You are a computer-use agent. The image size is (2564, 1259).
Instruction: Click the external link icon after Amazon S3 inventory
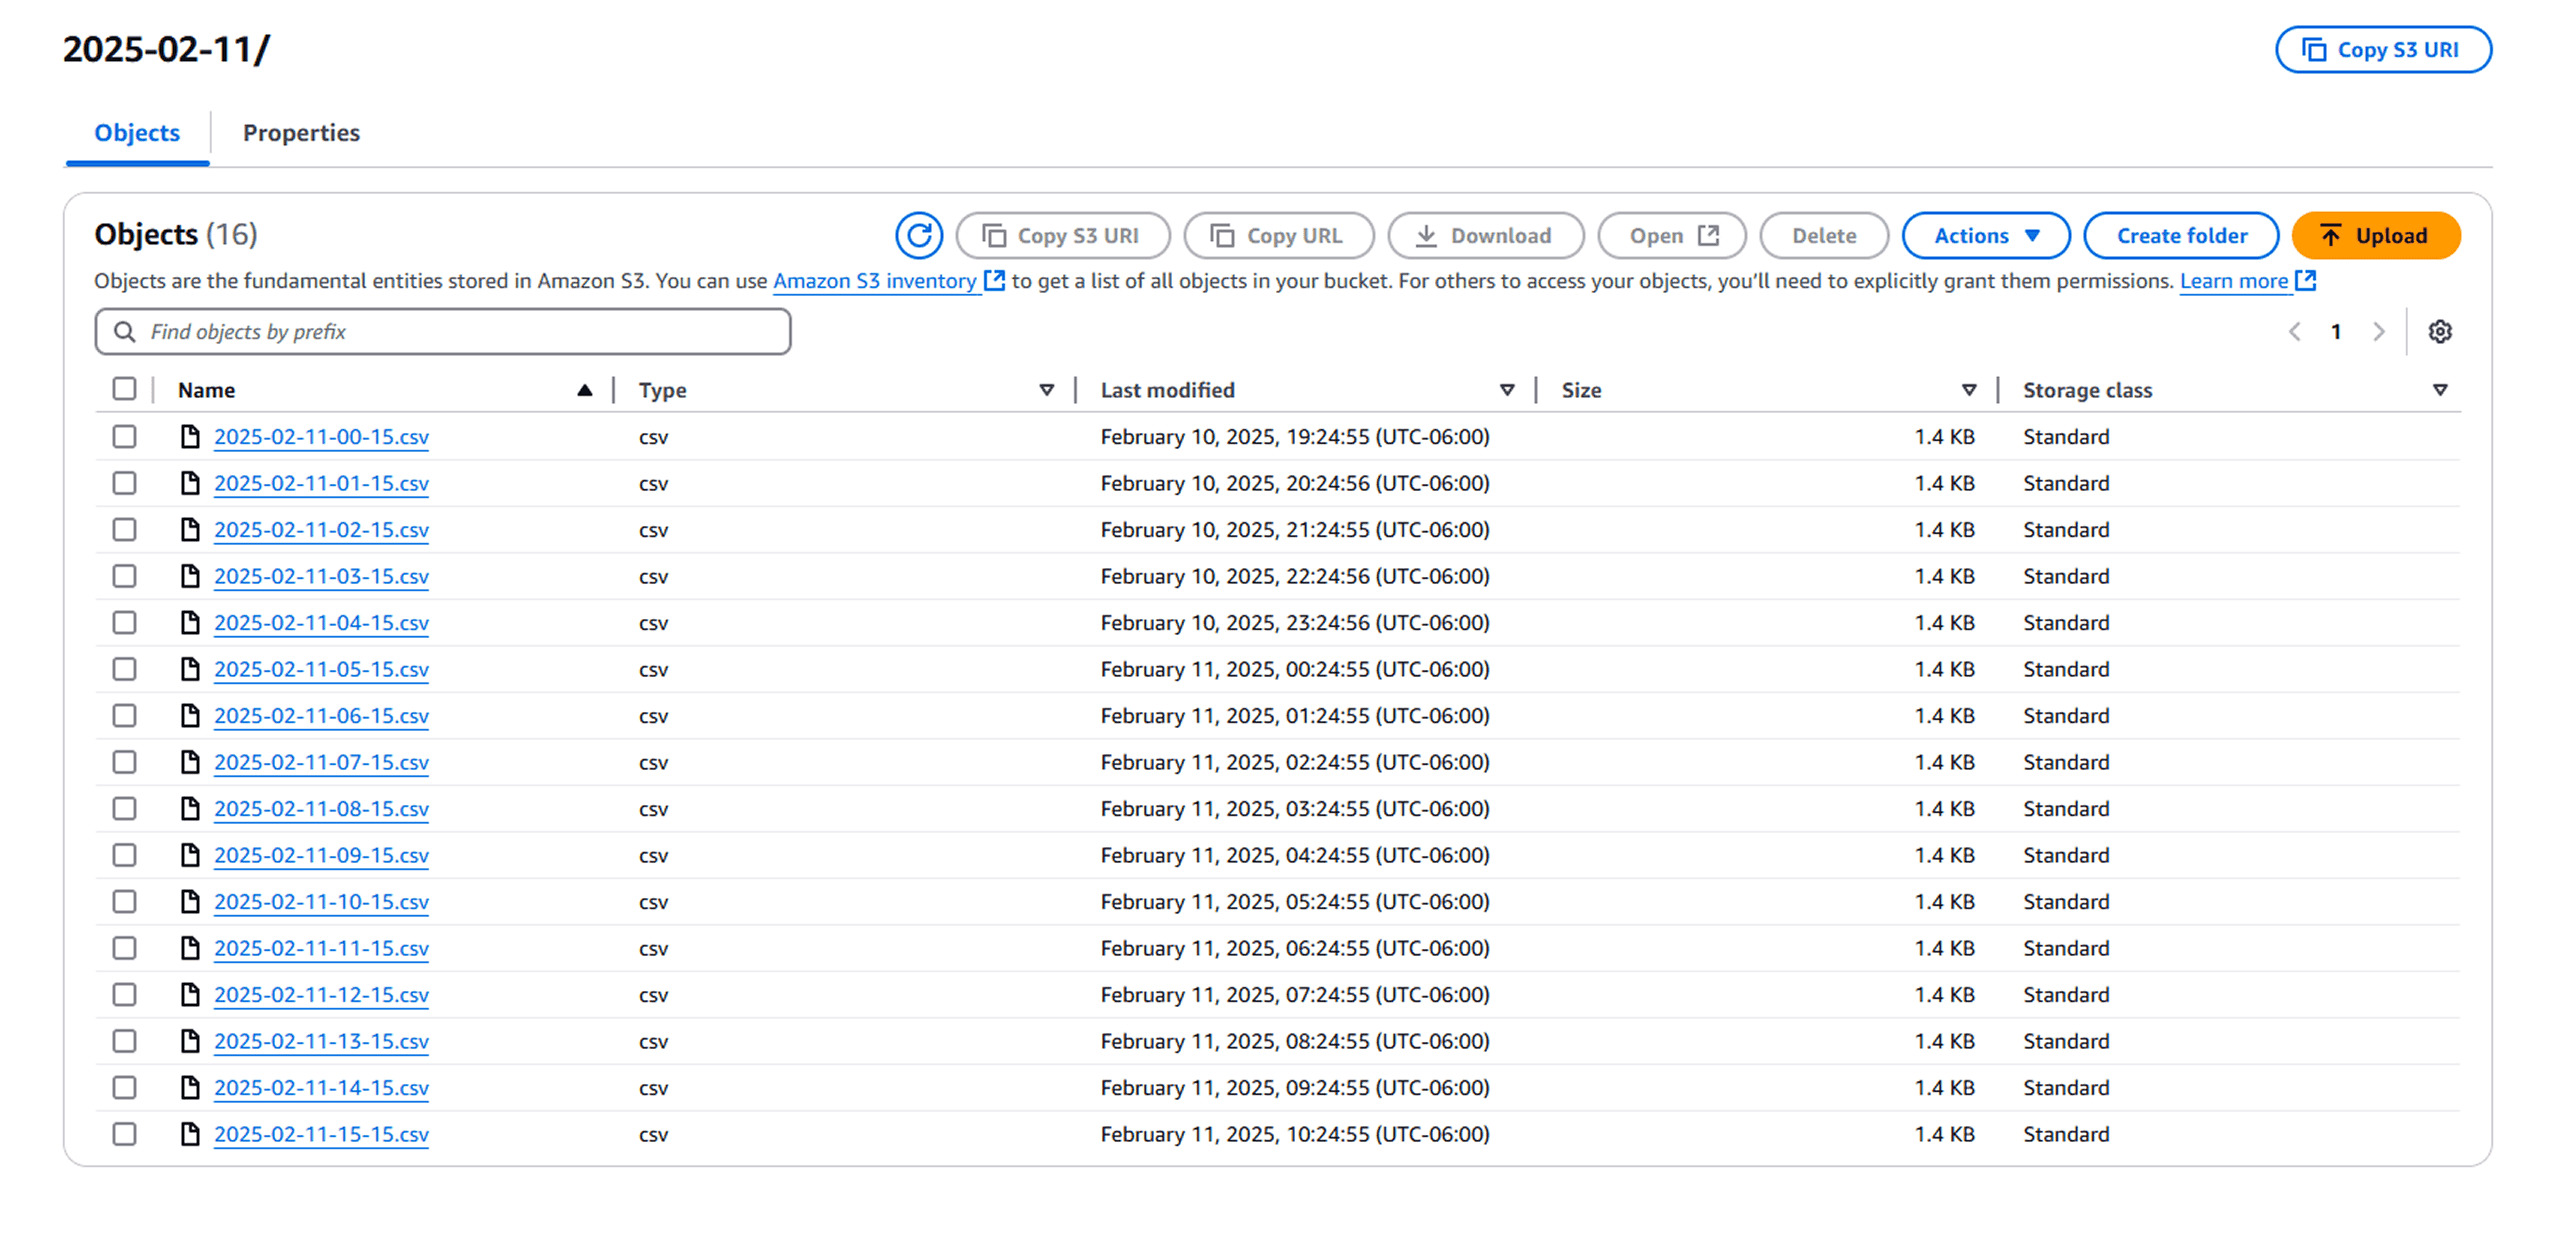coord(994,281)
